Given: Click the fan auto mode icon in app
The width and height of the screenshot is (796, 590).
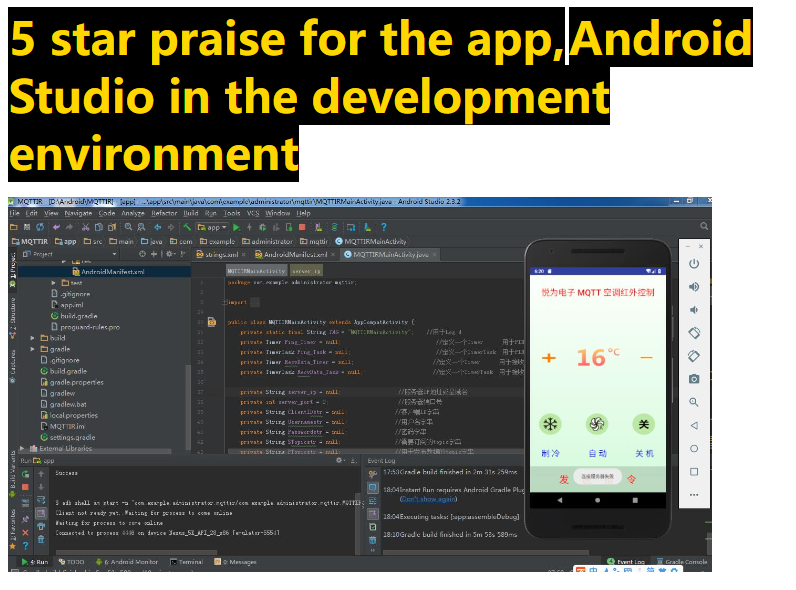Looking at the screenshot, I should (x=597, y=424).
